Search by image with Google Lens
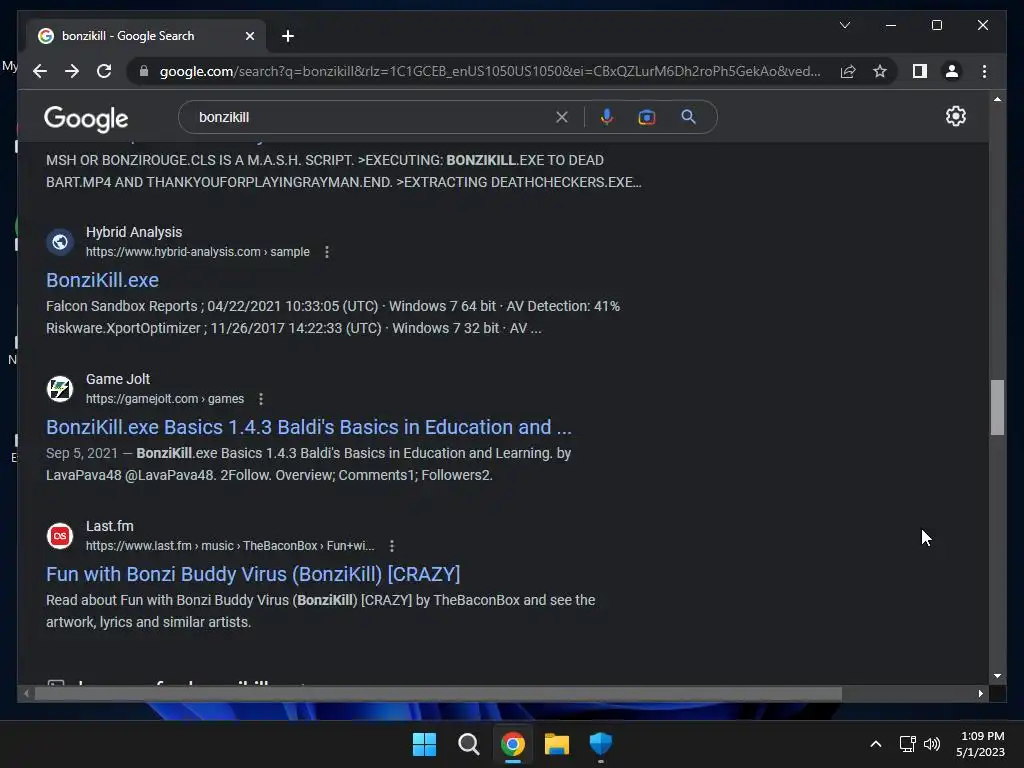 coord(647,117)
